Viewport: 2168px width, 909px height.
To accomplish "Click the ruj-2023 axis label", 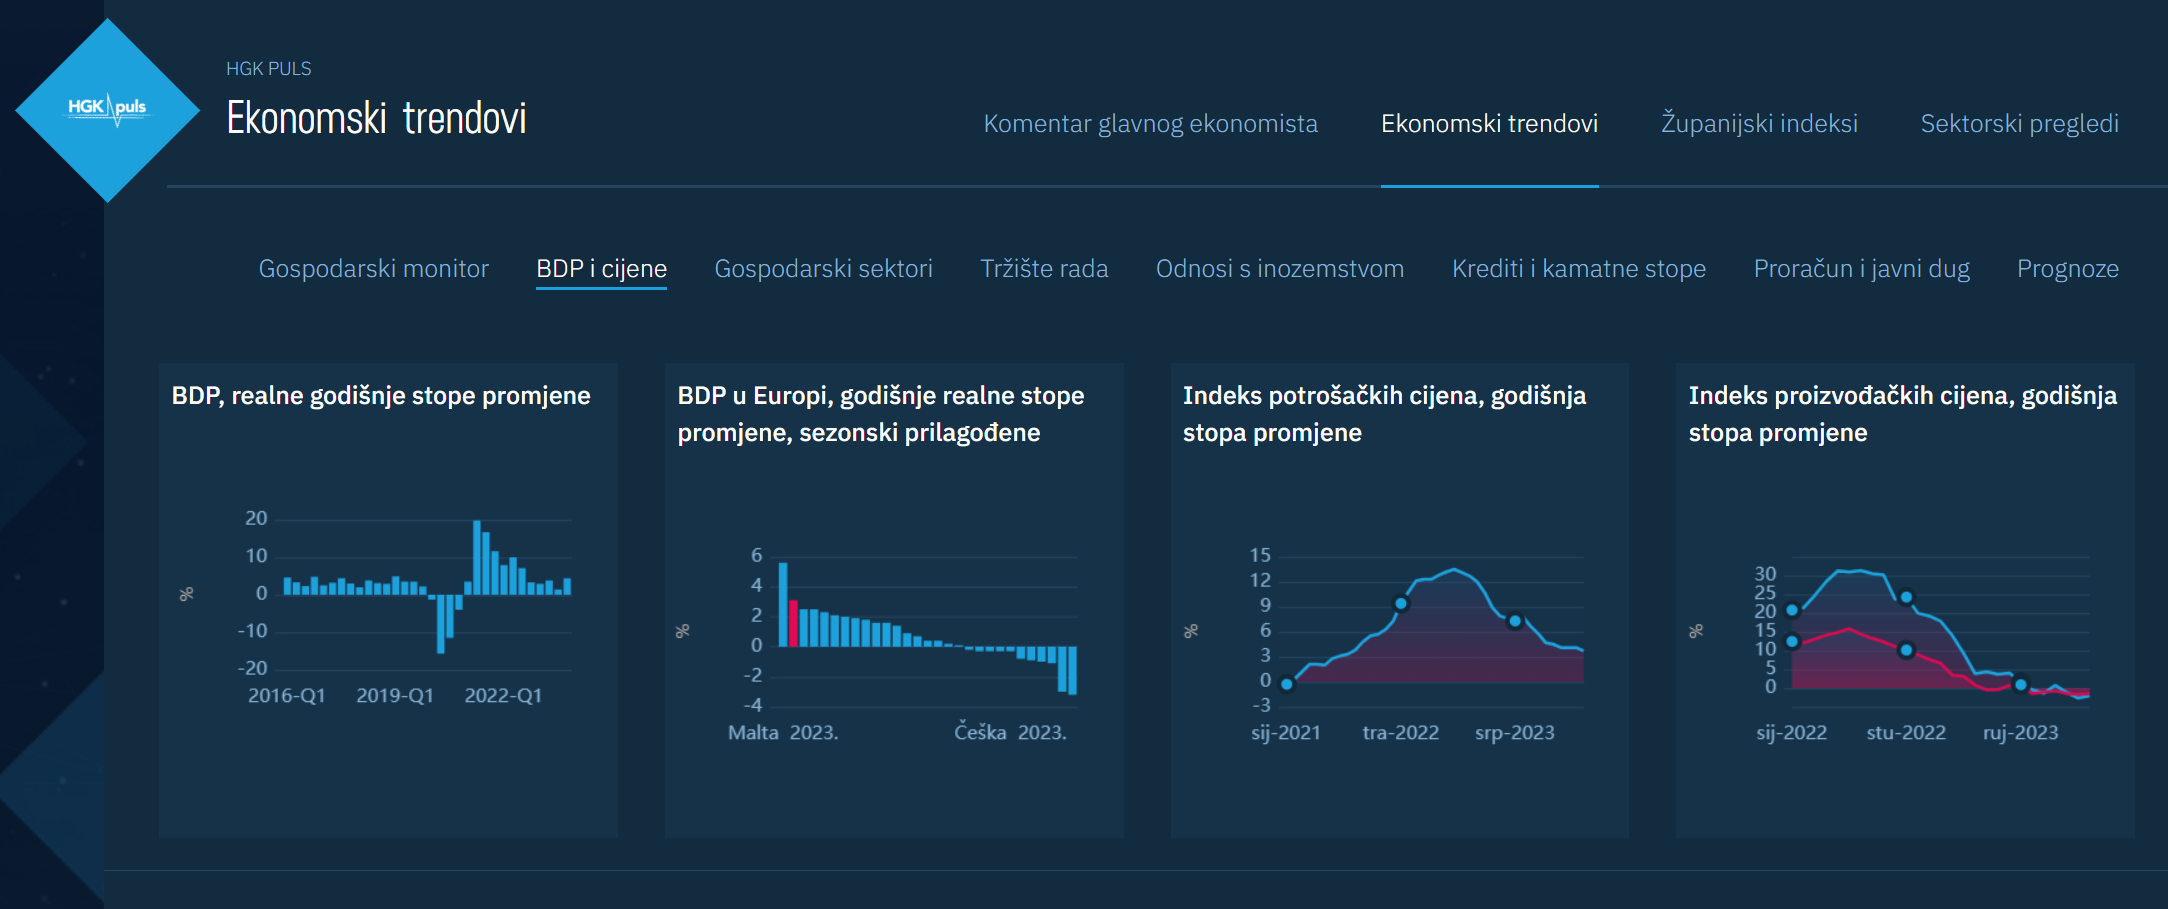I will coord(2020,733).
